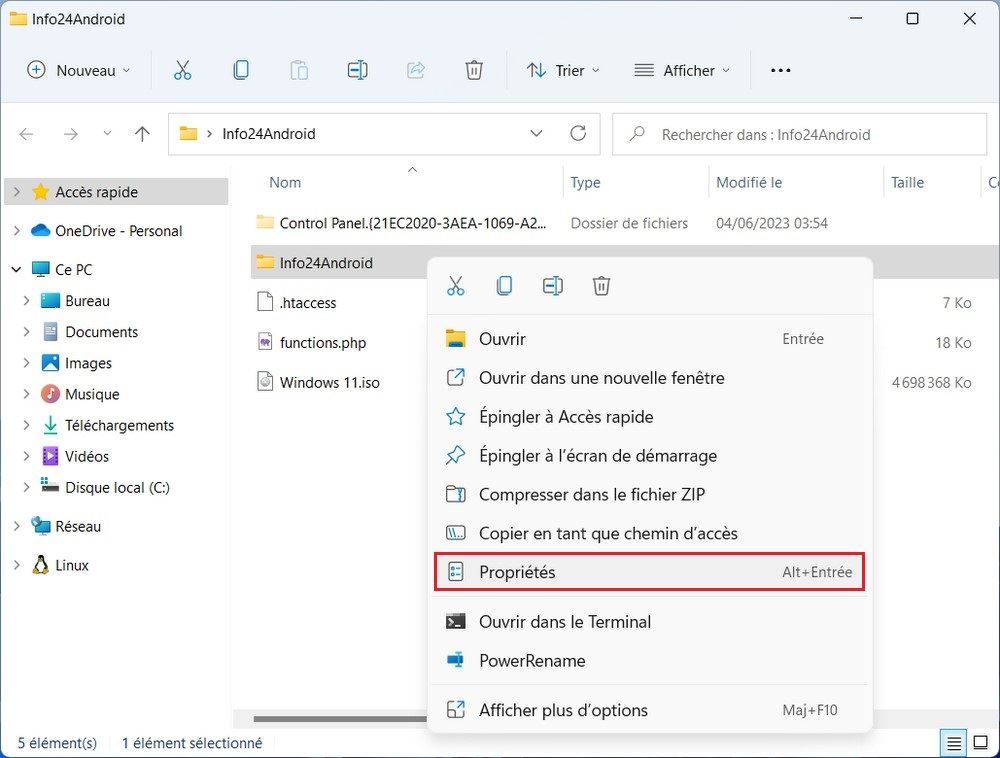Screen dimensions: 1000x758
Task: Click the Rename icon in the top toolbar
Action: coord(357,70)
